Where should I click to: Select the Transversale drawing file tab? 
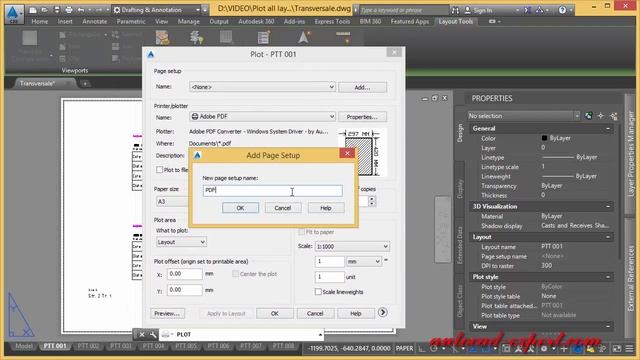point(38,83)
